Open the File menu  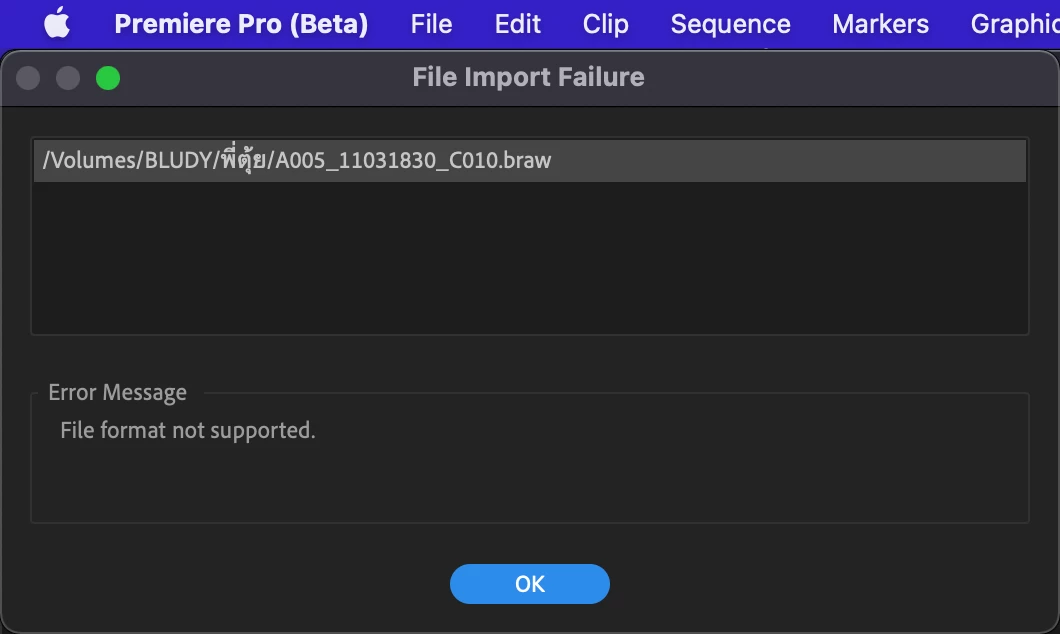pos(431,24)
